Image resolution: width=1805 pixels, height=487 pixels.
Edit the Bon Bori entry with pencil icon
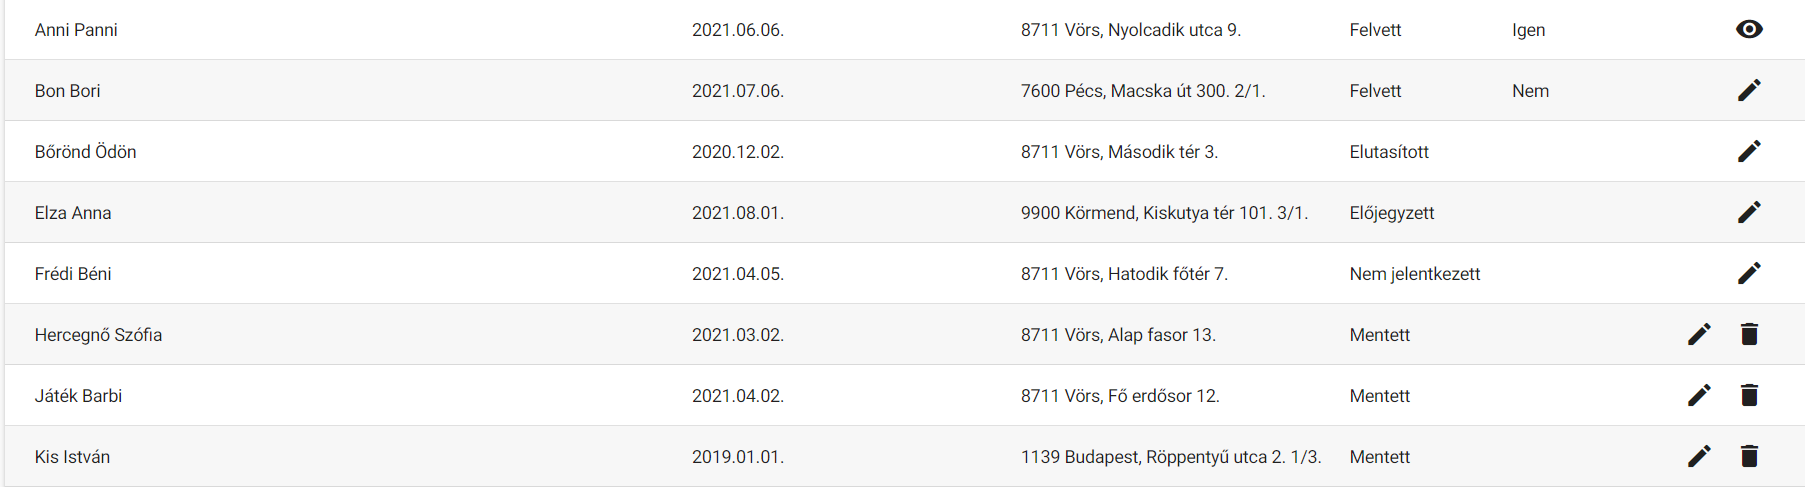click(x=1749, y=90)
